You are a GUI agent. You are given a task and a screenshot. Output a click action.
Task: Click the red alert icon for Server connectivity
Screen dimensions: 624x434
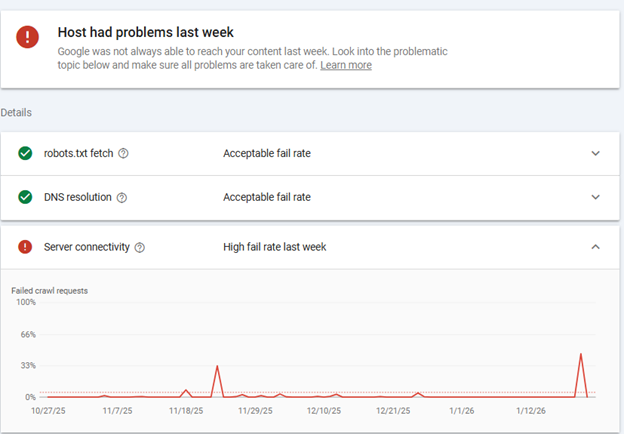tap(25, 247)
